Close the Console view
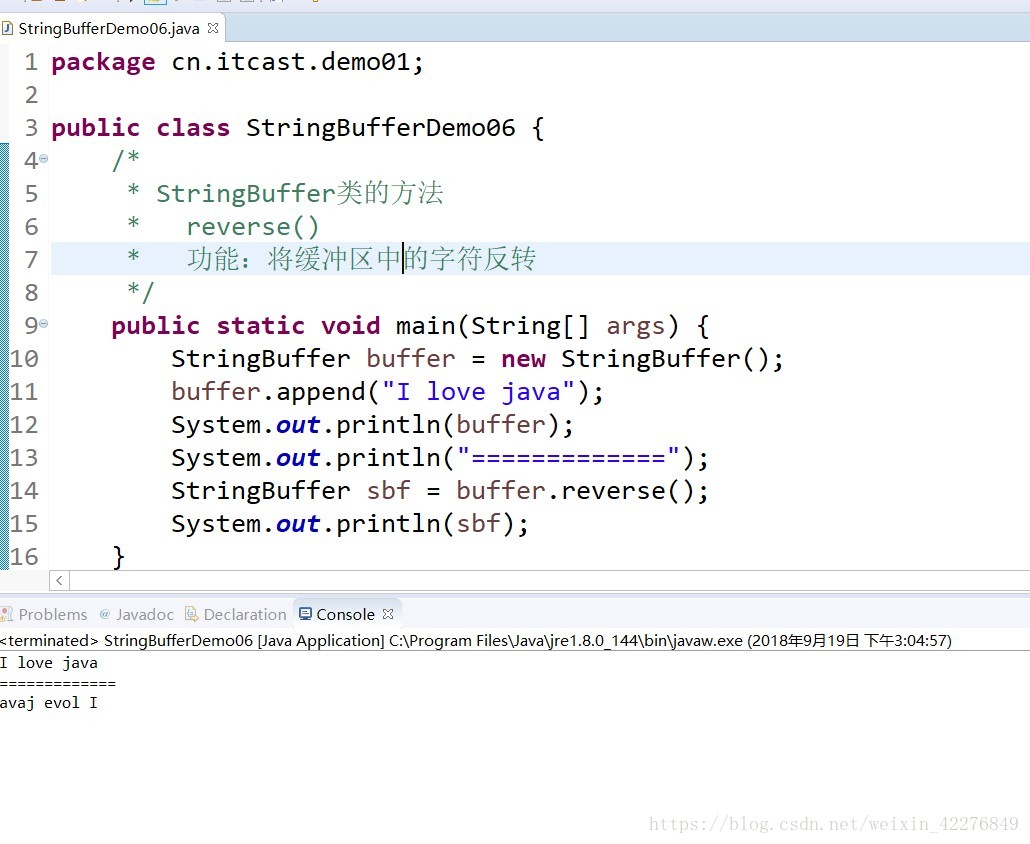Viewport: 1030px width, 844px height. pyautogui.click(x=389, y=614)
